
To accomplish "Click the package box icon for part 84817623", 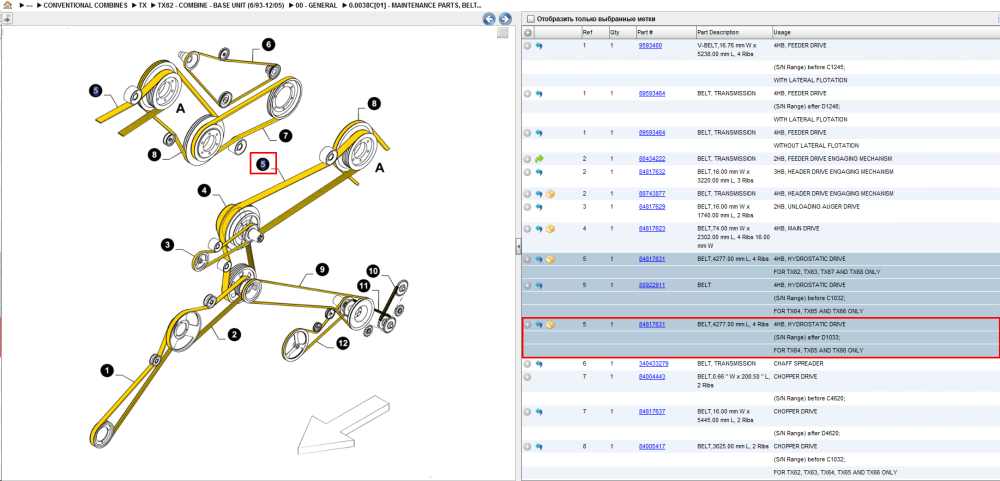I will coord(550,228).
